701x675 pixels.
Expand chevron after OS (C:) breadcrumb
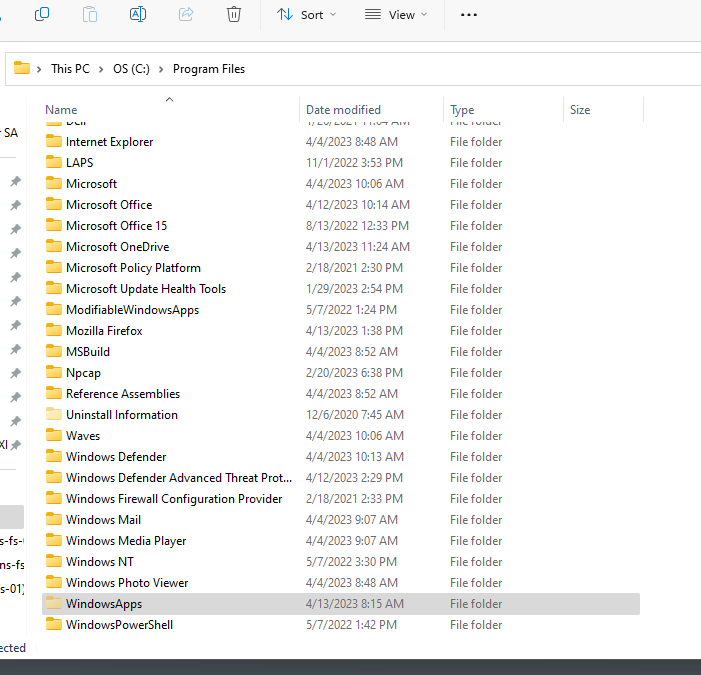[161, 69]
